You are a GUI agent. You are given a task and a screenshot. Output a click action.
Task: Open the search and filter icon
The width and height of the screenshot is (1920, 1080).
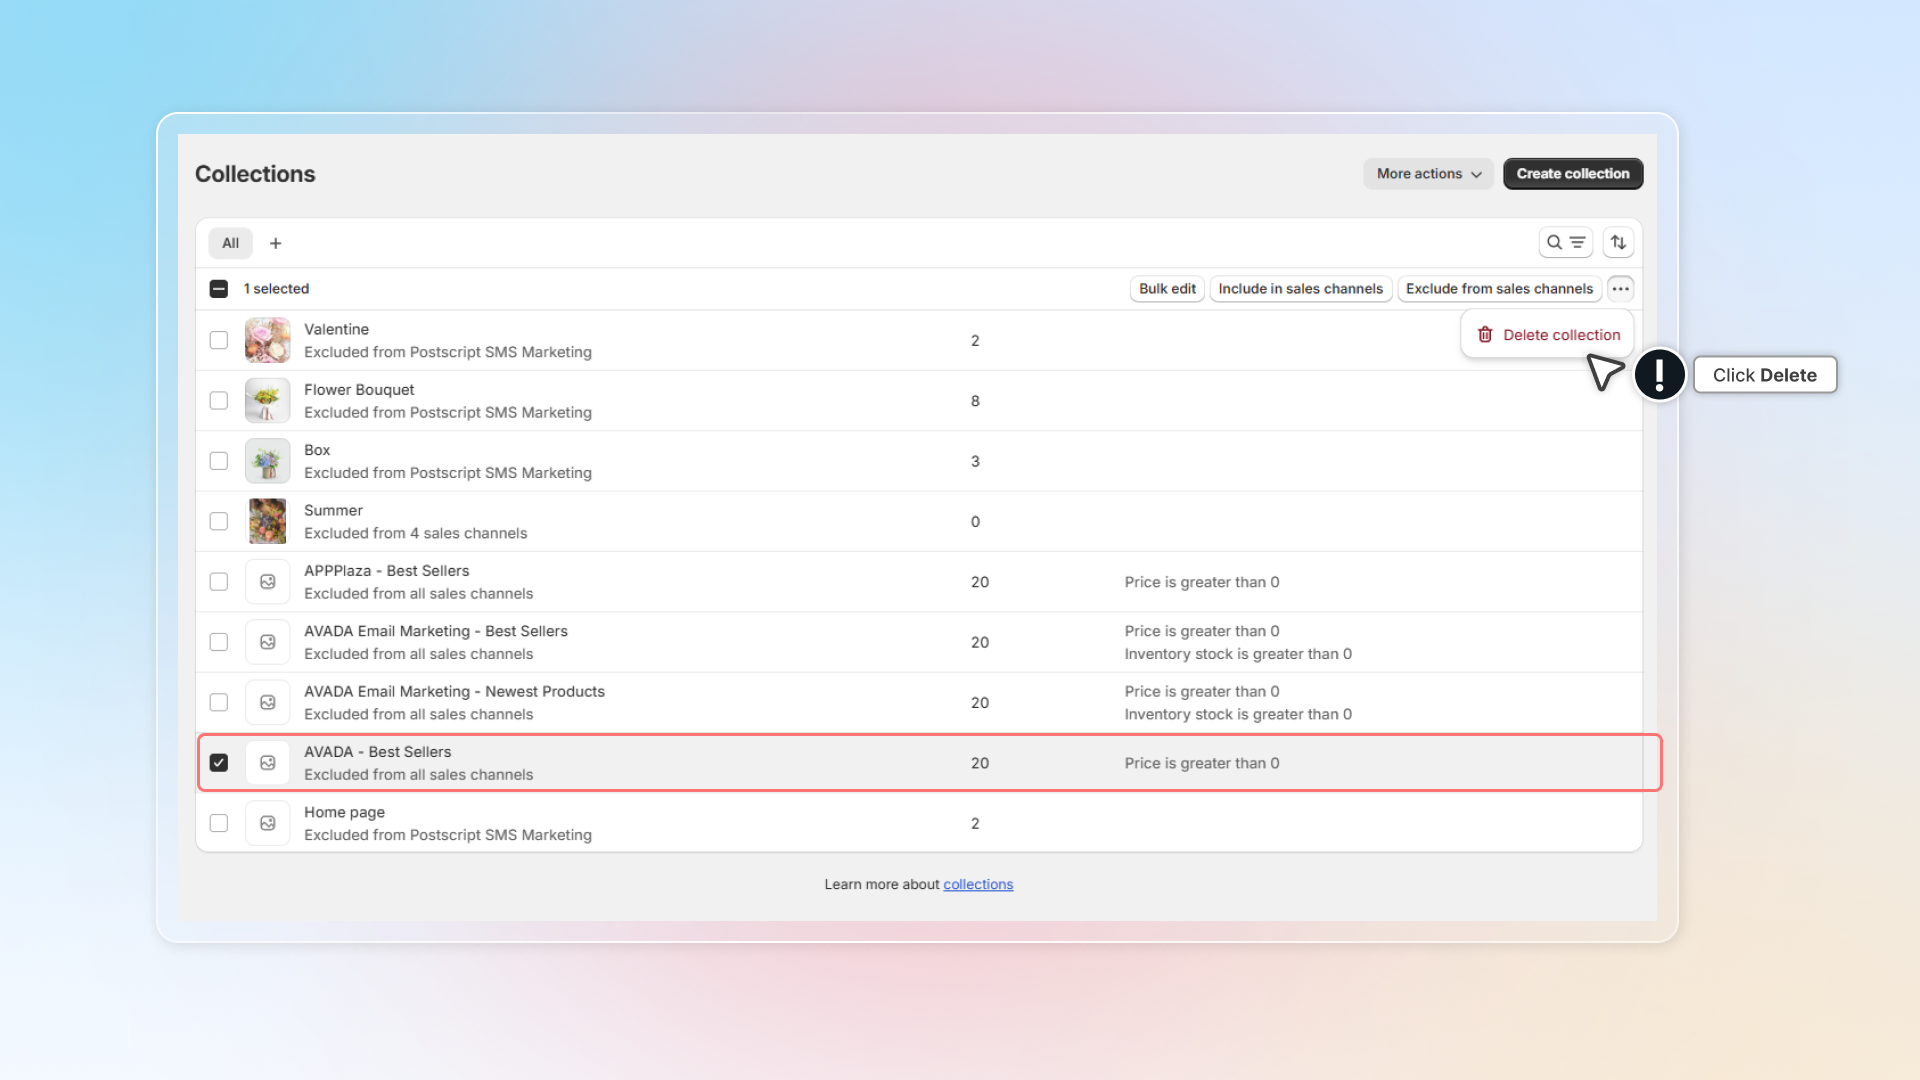[x=1565, y=243]
